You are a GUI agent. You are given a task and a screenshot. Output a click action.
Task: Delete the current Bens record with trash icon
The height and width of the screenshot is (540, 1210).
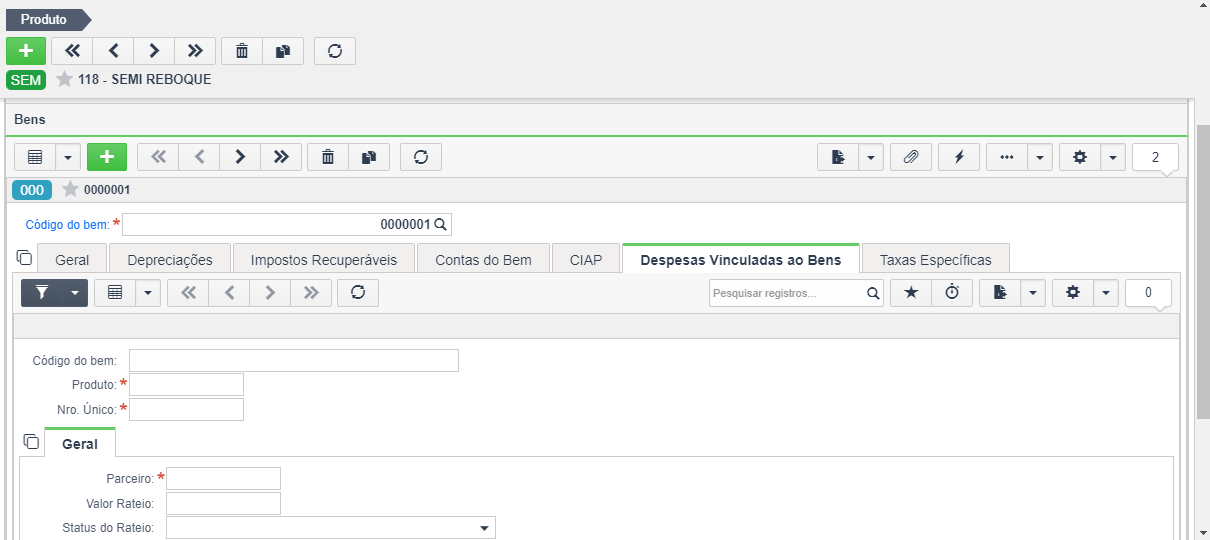[328, 157]
